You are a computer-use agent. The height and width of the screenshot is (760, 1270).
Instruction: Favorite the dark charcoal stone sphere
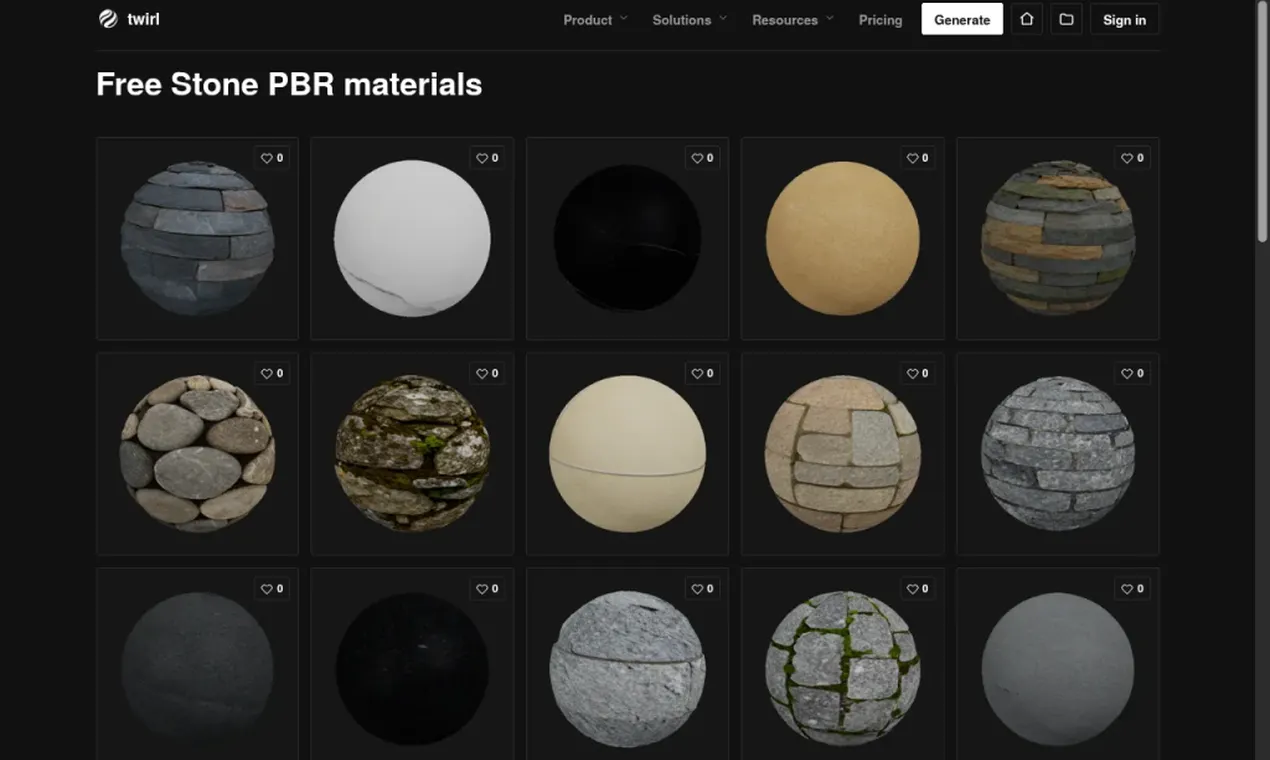[x=272, y=589]
